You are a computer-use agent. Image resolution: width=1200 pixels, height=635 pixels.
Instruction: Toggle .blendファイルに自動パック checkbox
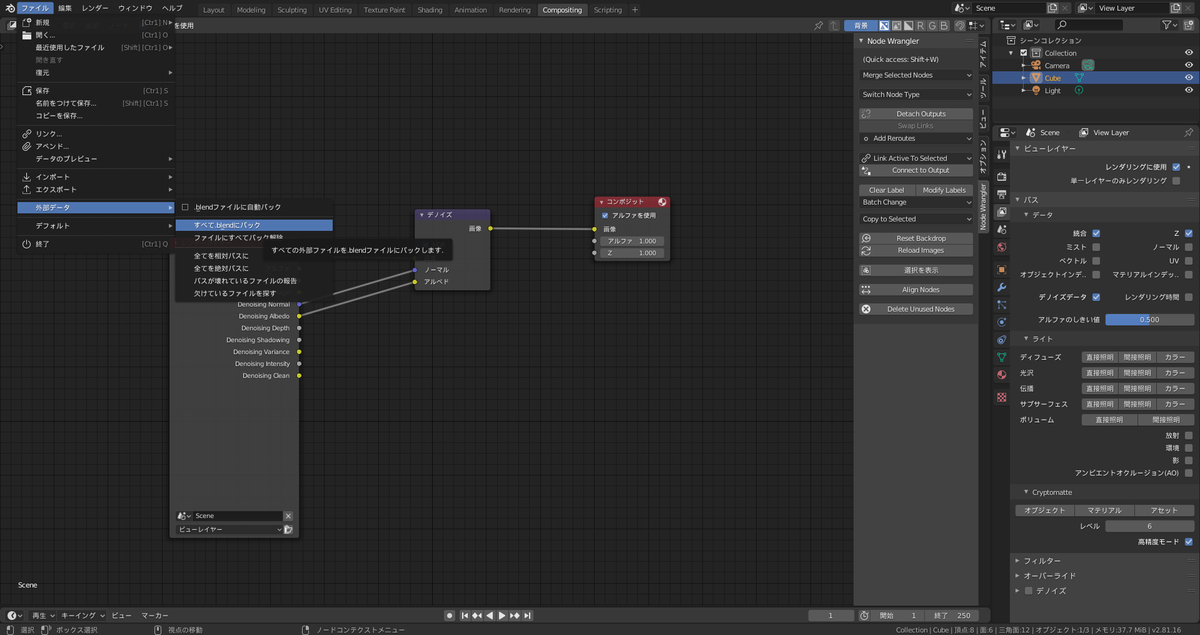tap(185, 207)
